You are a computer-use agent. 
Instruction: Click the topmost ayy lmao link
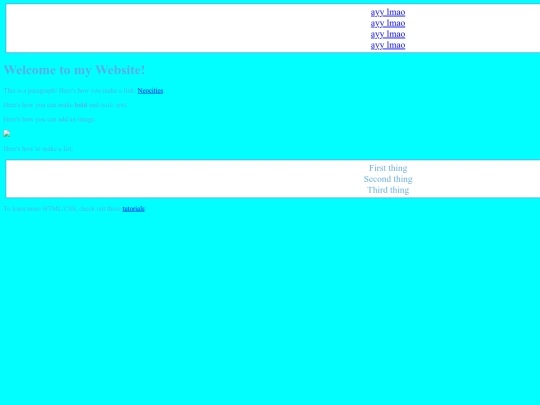coord(388,12)
